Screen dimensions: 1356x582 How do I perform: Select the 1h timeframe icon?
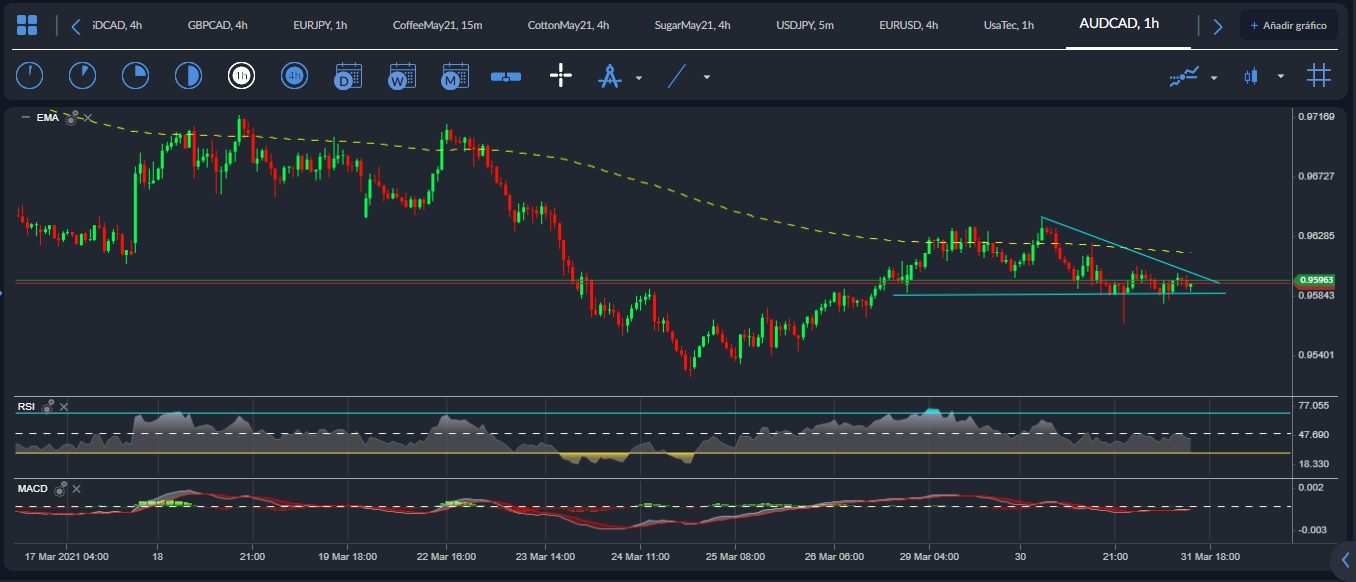pyautogui.click(x=241, y=75)
